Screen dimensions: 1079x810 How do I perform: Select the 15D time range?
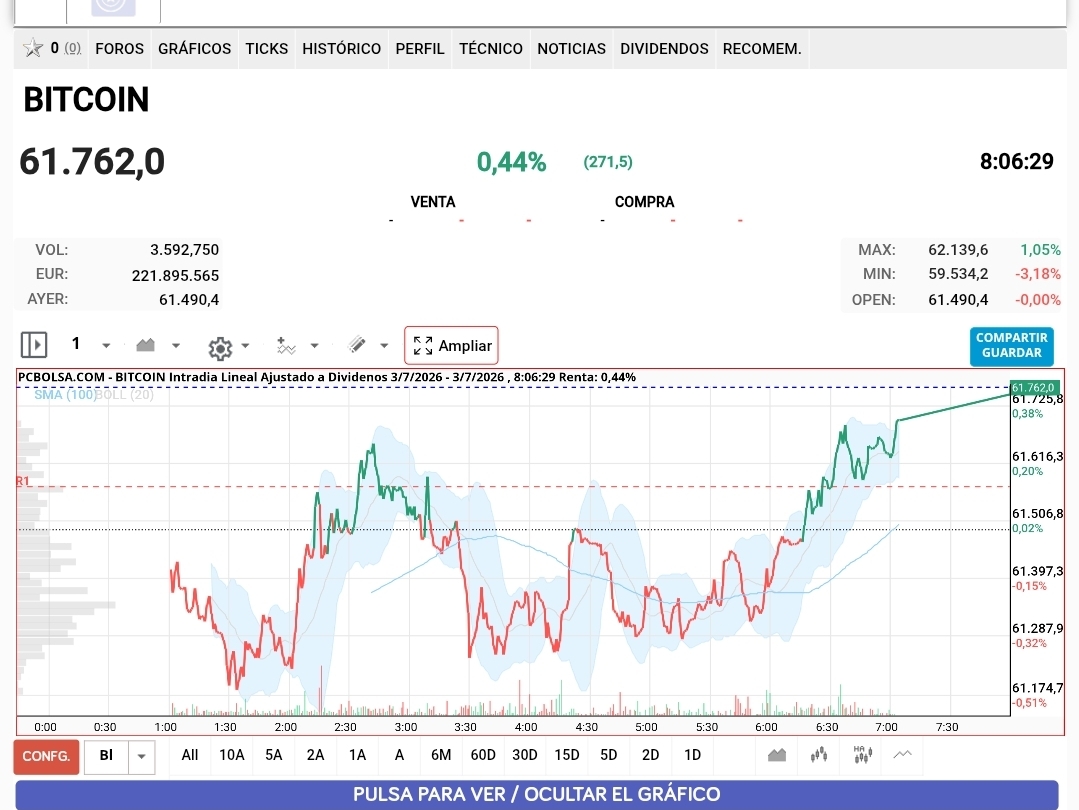[567, 755]
